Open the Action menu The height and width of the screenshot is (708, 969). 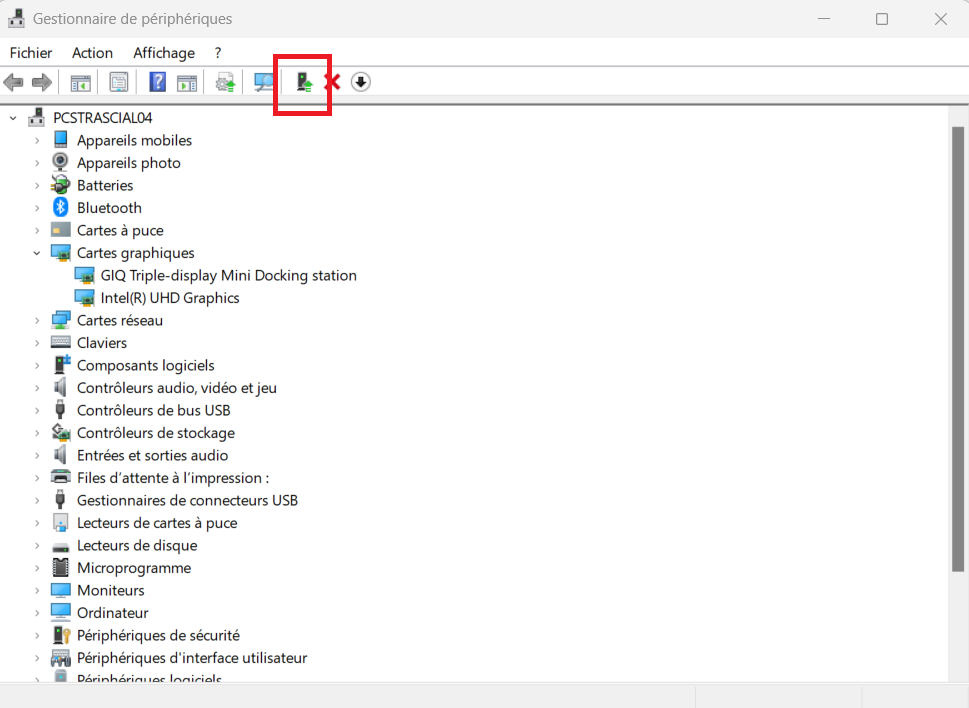[92, 53]
